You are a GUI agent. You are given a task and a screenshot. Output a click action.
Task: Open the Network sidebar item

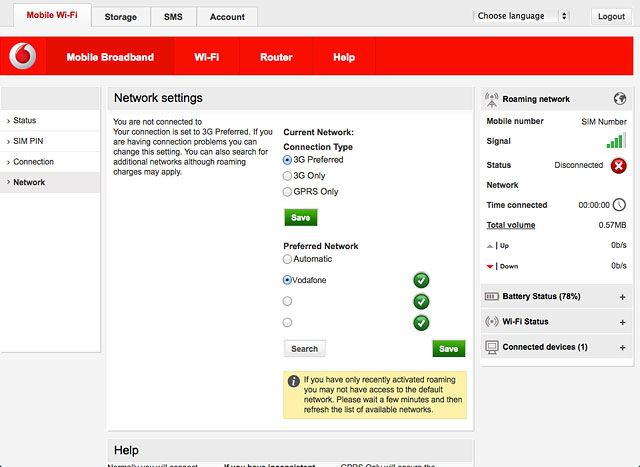tap(50, 182)
